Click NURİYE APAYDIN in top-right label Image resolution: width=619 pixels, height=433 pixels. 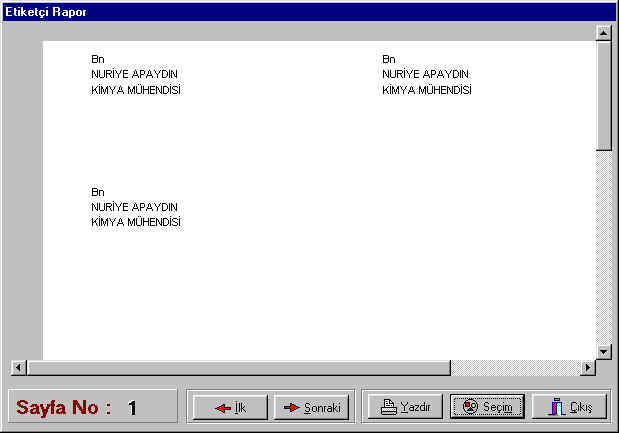pos(425,74)
